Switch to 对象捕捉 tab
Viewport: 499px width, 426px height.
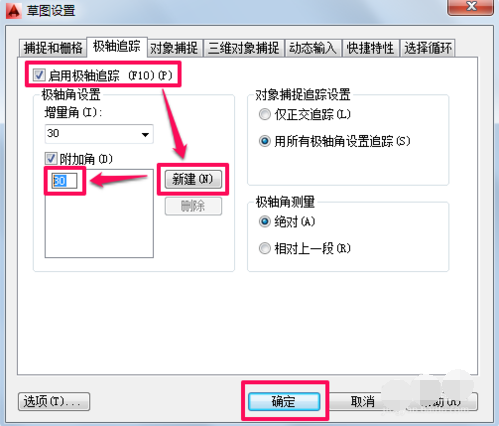pyautogui.click(x=174, y=48)
